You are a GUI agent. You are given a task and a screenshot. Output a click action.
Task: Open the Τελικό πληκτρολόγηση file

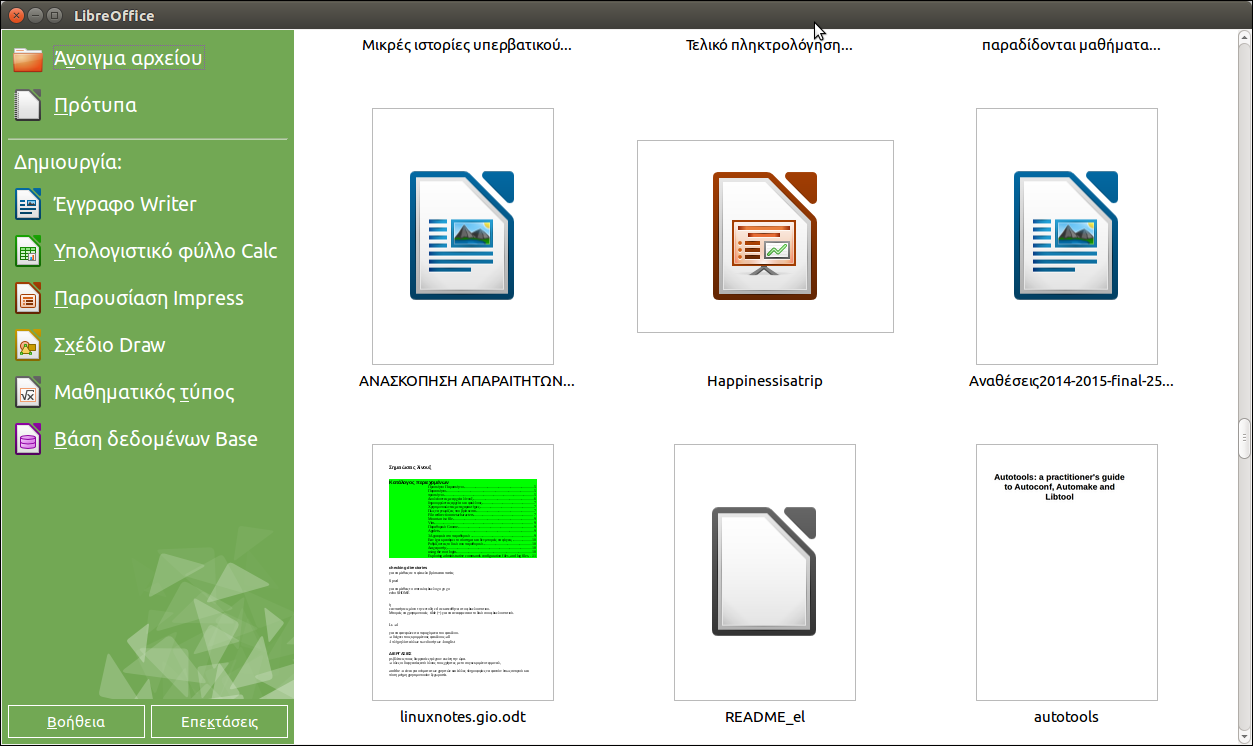point(764,44)
